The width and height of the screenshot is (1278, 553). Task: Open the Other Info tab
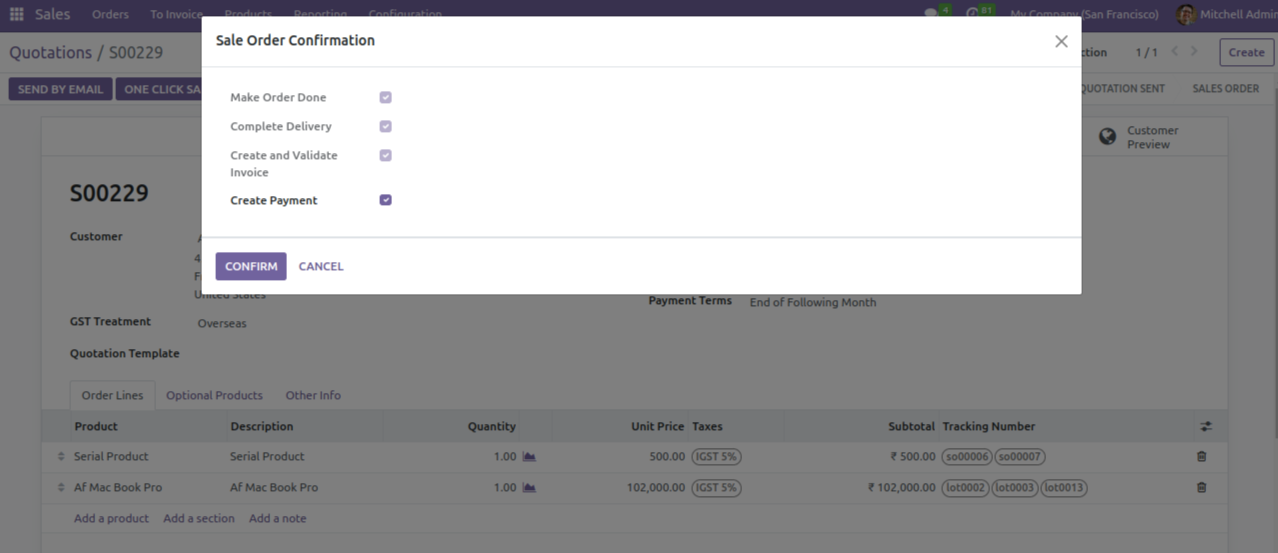click(313, 396)
